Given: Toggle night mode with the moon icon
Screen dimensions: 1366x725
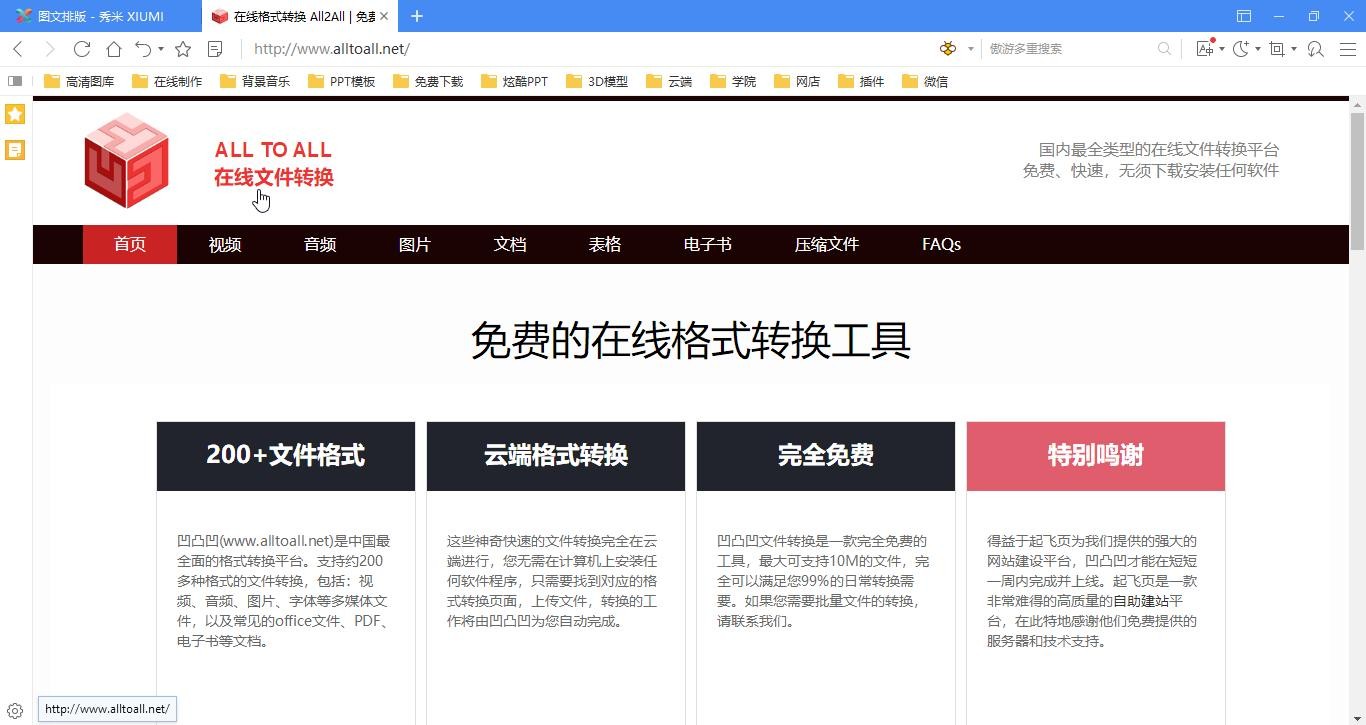Looking at the screenshot, I should coord(1240,49).
